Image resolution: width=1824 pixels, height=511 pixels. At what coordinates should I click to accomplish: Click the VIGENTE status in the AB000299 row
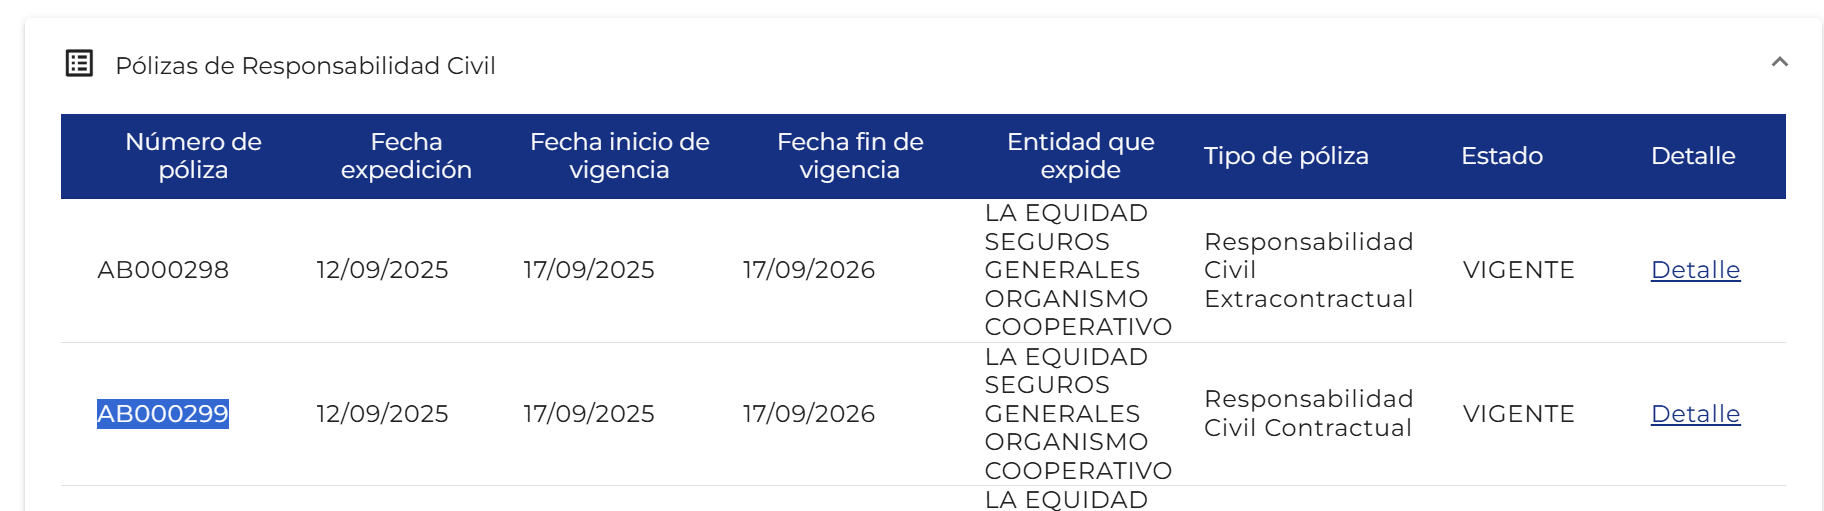pos(1518,414)
